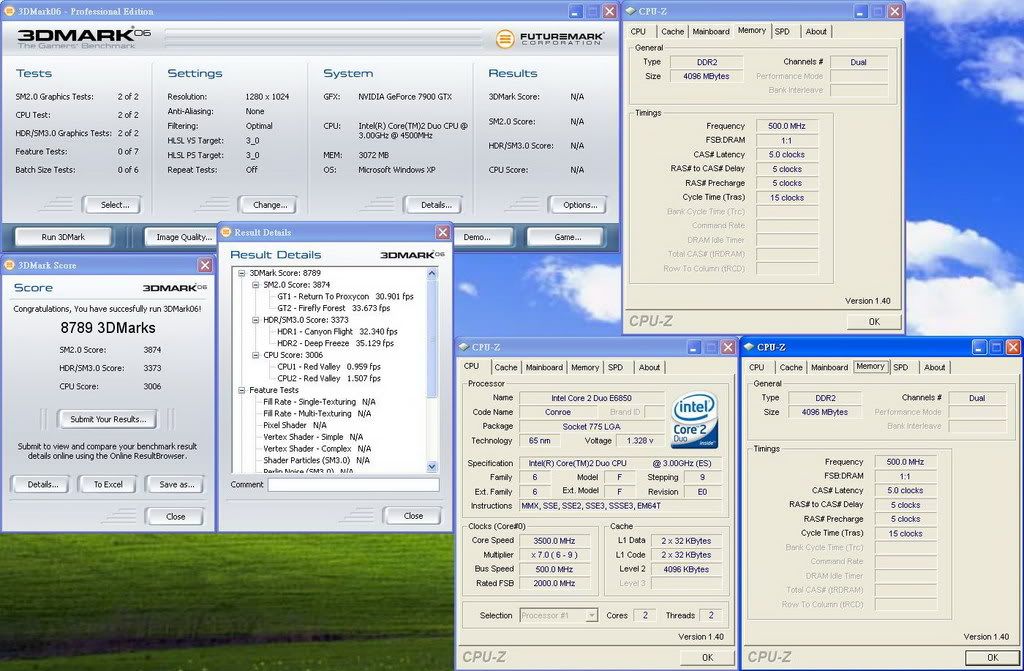Click OK in the CPU-Z processor window
The height and width of the screenshot is (671, 1024).
pos(707,657)
